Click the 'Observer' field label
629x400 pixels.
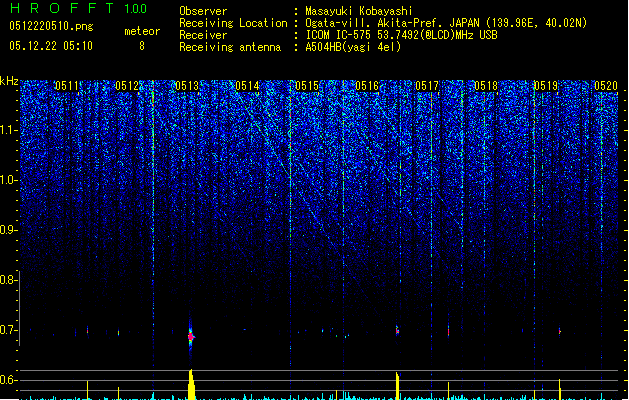coord(203,11)
